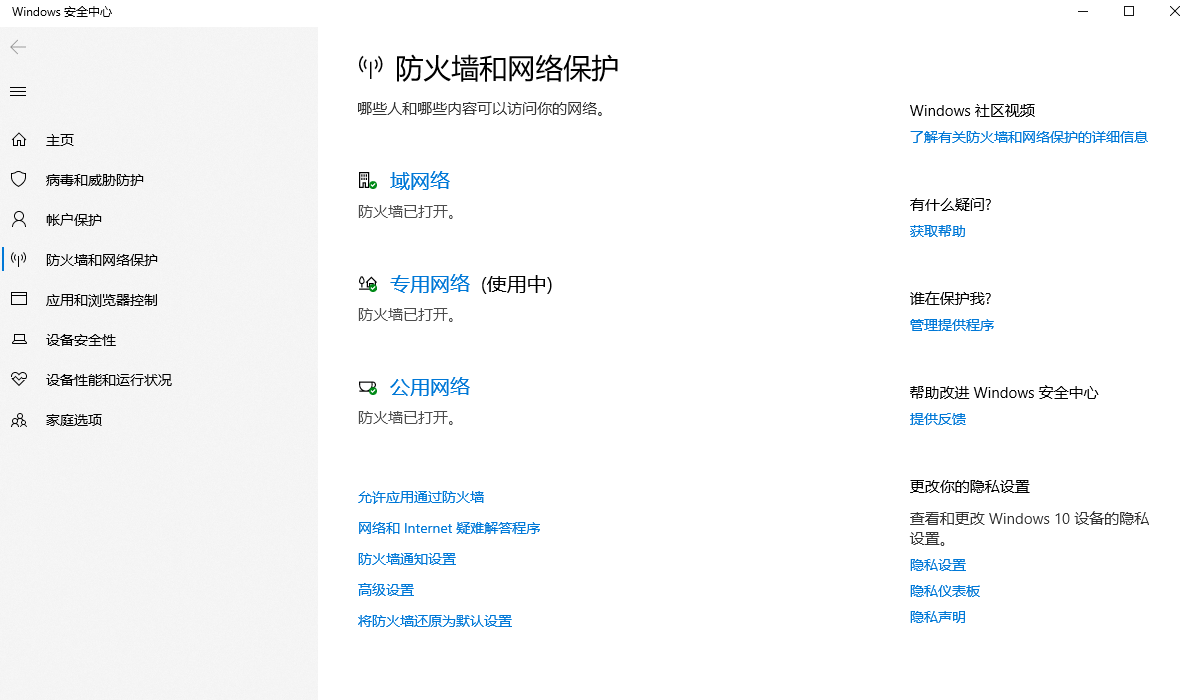Click the 提供反馈 link
Screen dimensions: 1190x700
(x=937, y=419)
